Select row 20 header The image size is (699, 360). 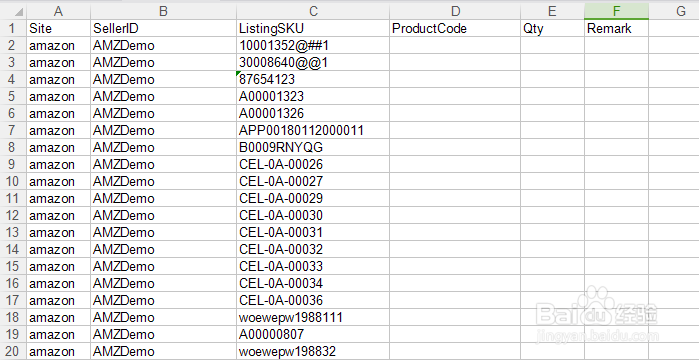point(13,352)
